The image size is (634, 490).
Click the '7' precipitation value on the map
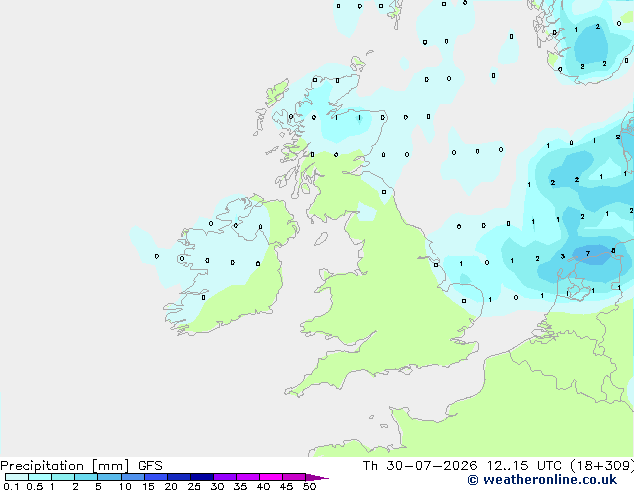pyautogui.click(x=588, y=253)
